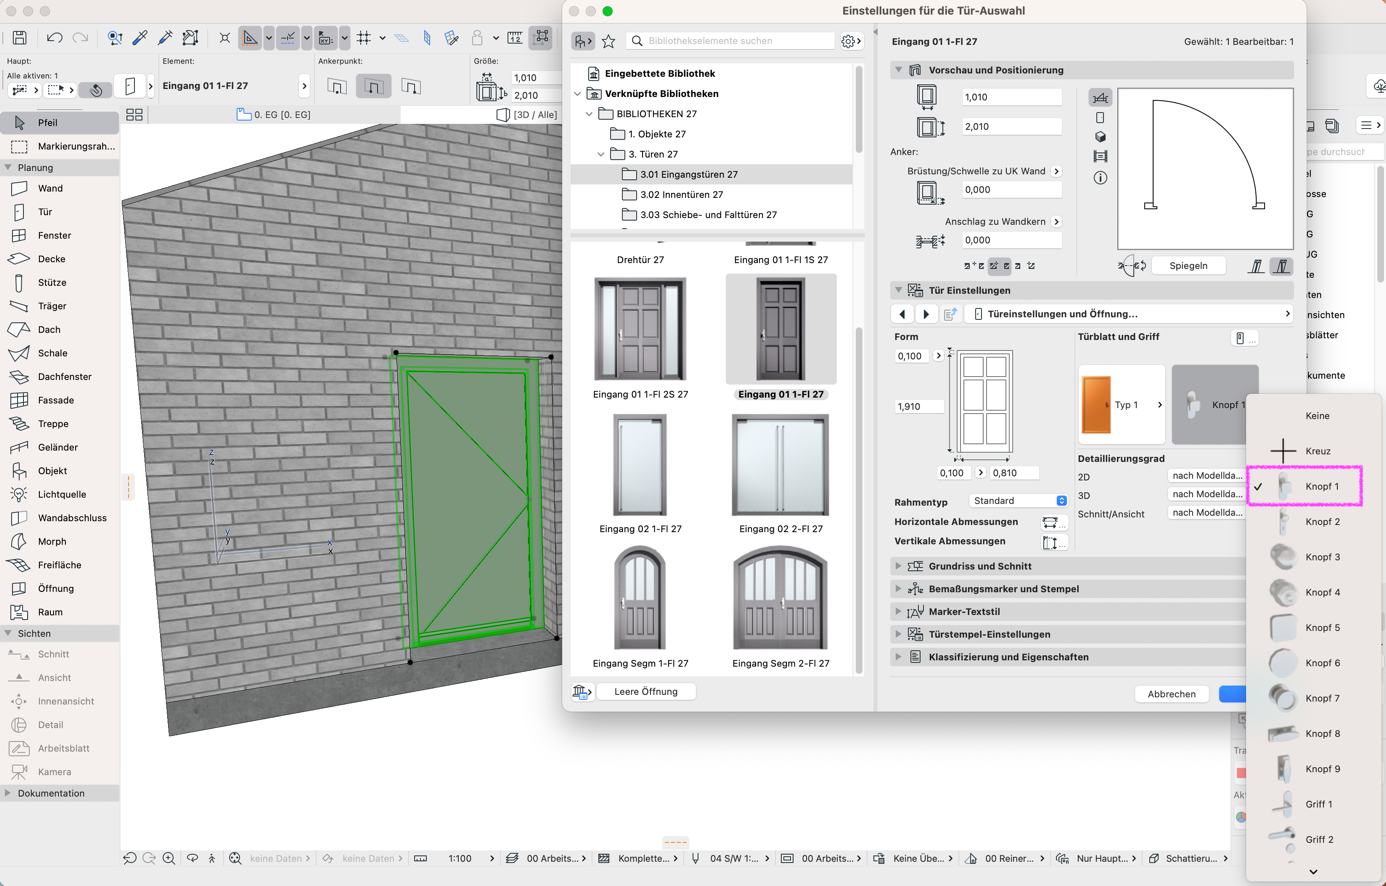
Task: Collapse the Vorschau und Positionierung section
Action: point(898,70)
